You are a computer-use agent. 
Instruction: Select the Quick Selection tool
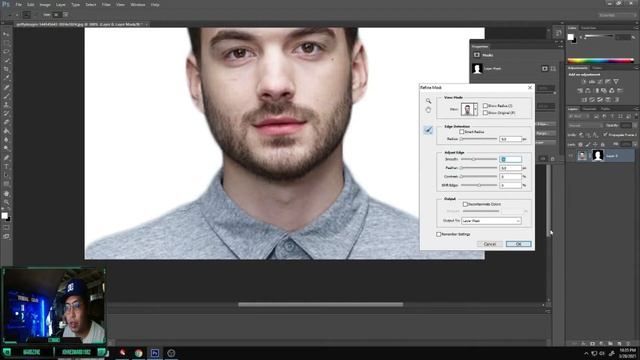pyautogui.click(x=6, y=60)
